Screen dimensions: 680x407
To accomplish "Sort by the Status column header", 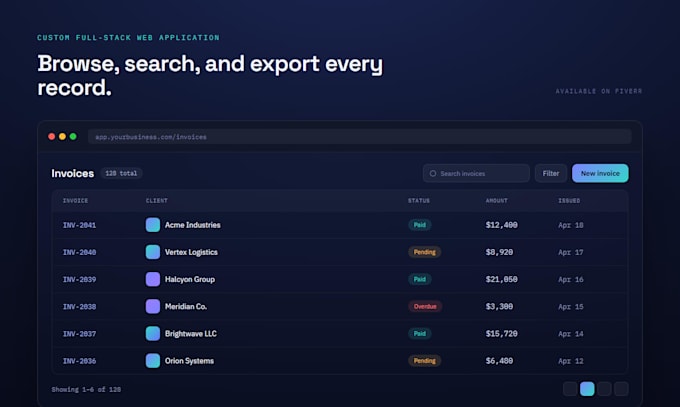I will 419,200.
